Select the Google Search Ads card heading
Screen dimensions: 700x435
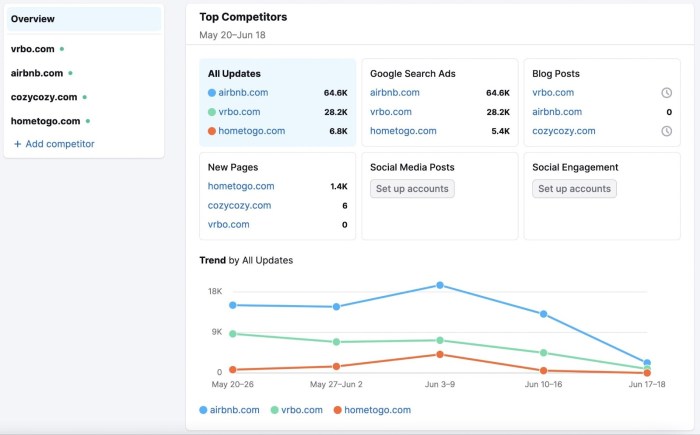(x=412, y=74)
